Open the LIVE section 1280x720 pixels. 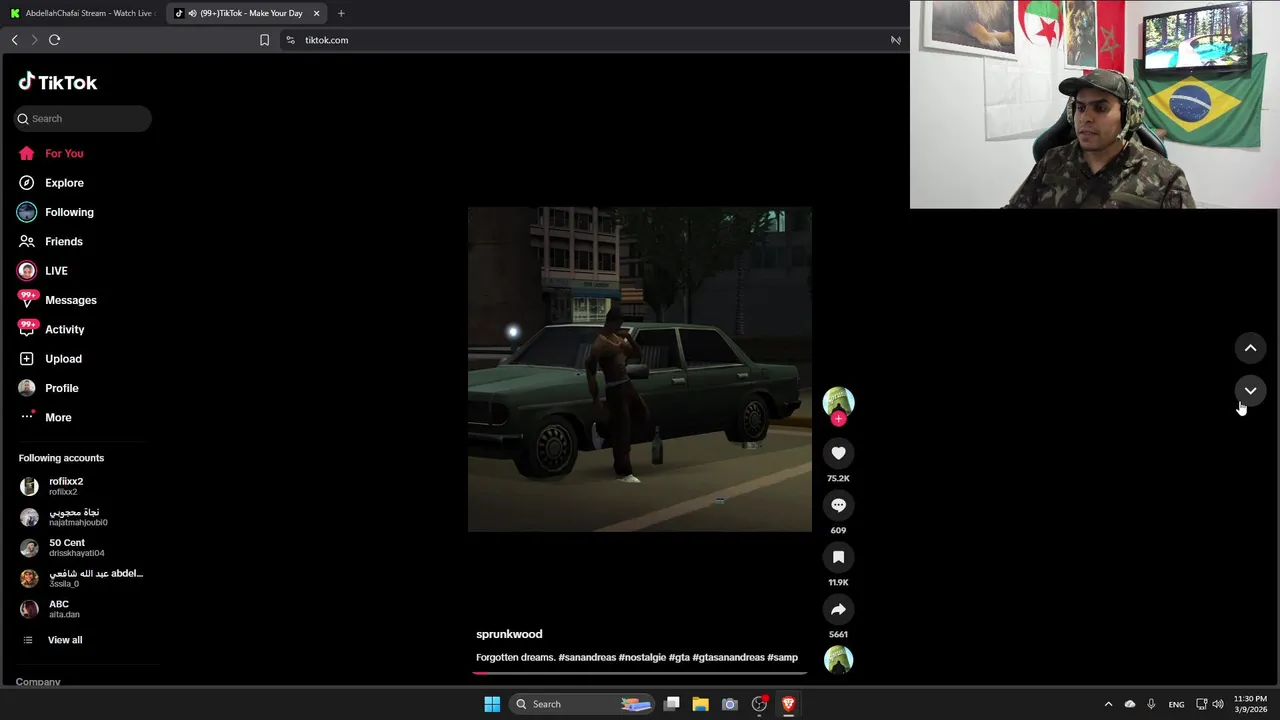(x=56, y=271)
